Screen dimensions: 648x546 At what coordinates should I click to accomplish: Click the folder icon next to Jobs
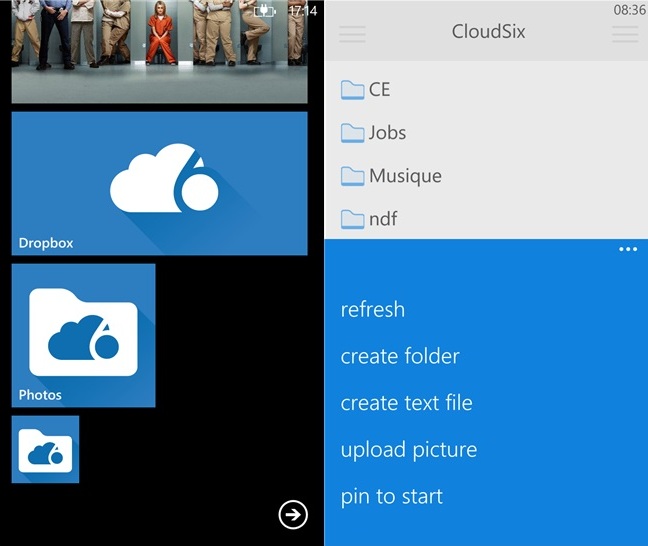[353, 133]
